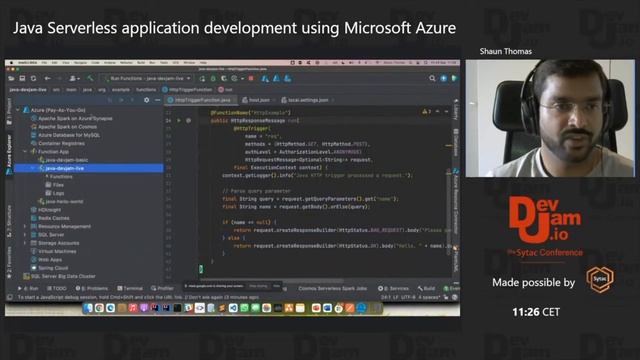Open the Favorites side tool window

point(9,263)
